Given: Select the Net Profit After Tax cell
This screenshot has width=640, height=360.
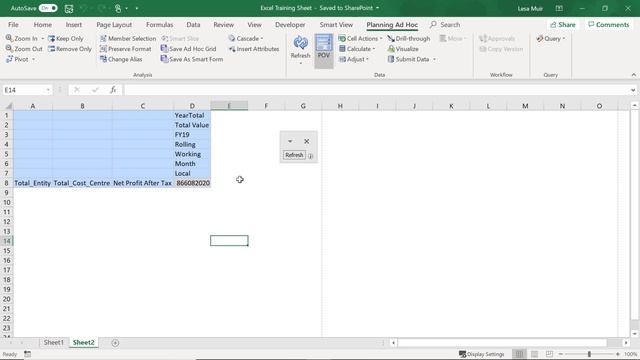Looking at the screenshot, I should (x=142, y=183).
